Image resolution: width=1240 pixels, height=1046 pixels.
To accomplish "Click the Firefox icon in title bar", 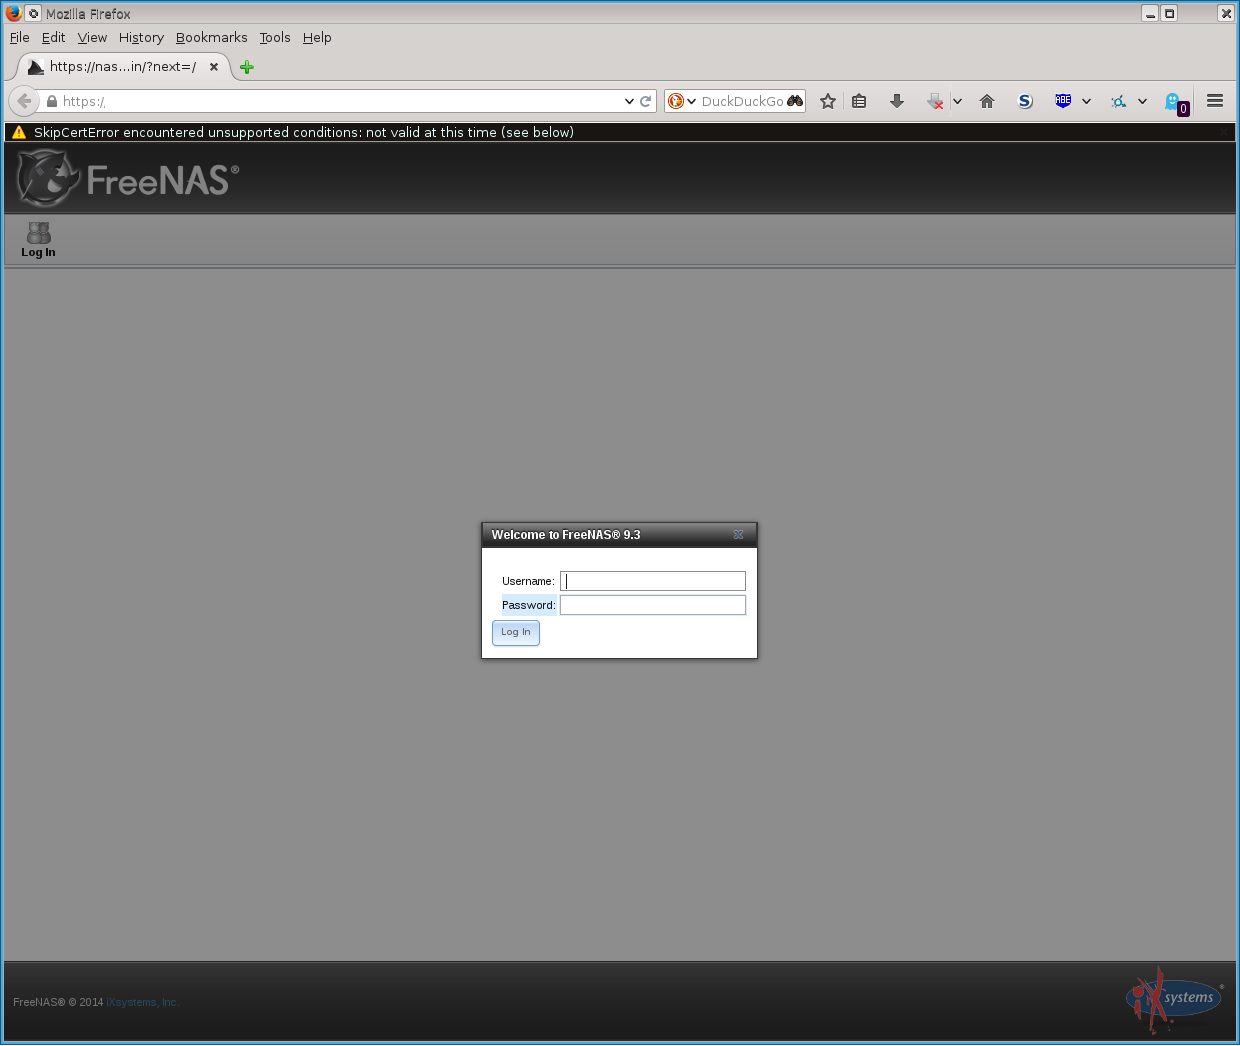I will [13, 13].
